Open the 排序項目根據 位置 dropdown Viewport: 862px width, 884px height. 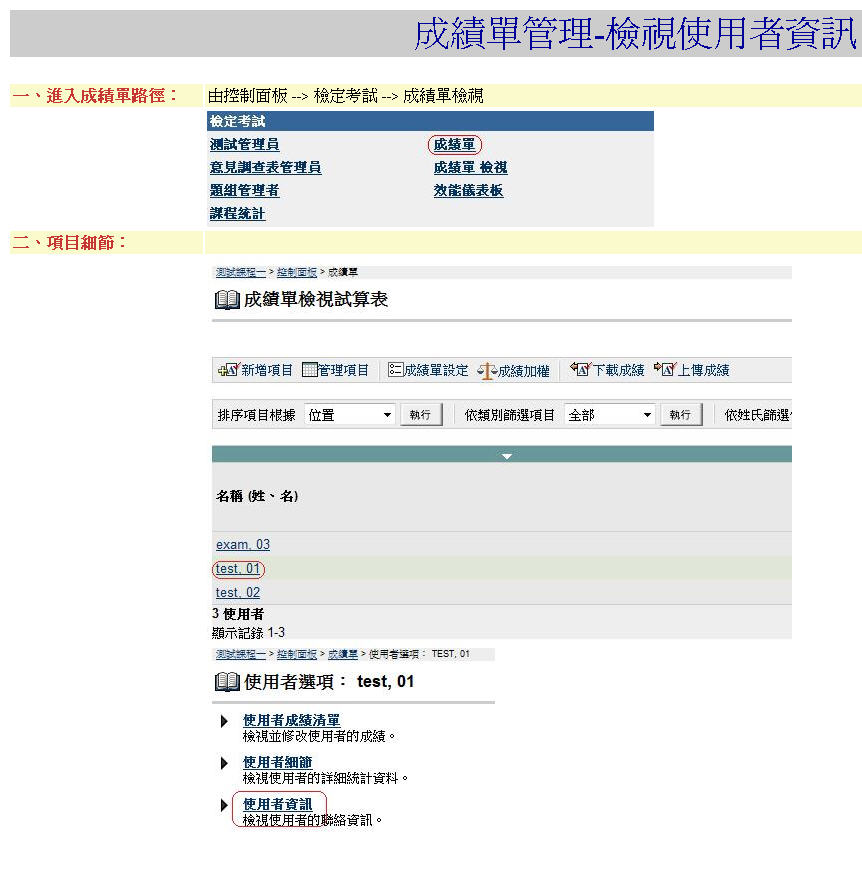(387, 415)
